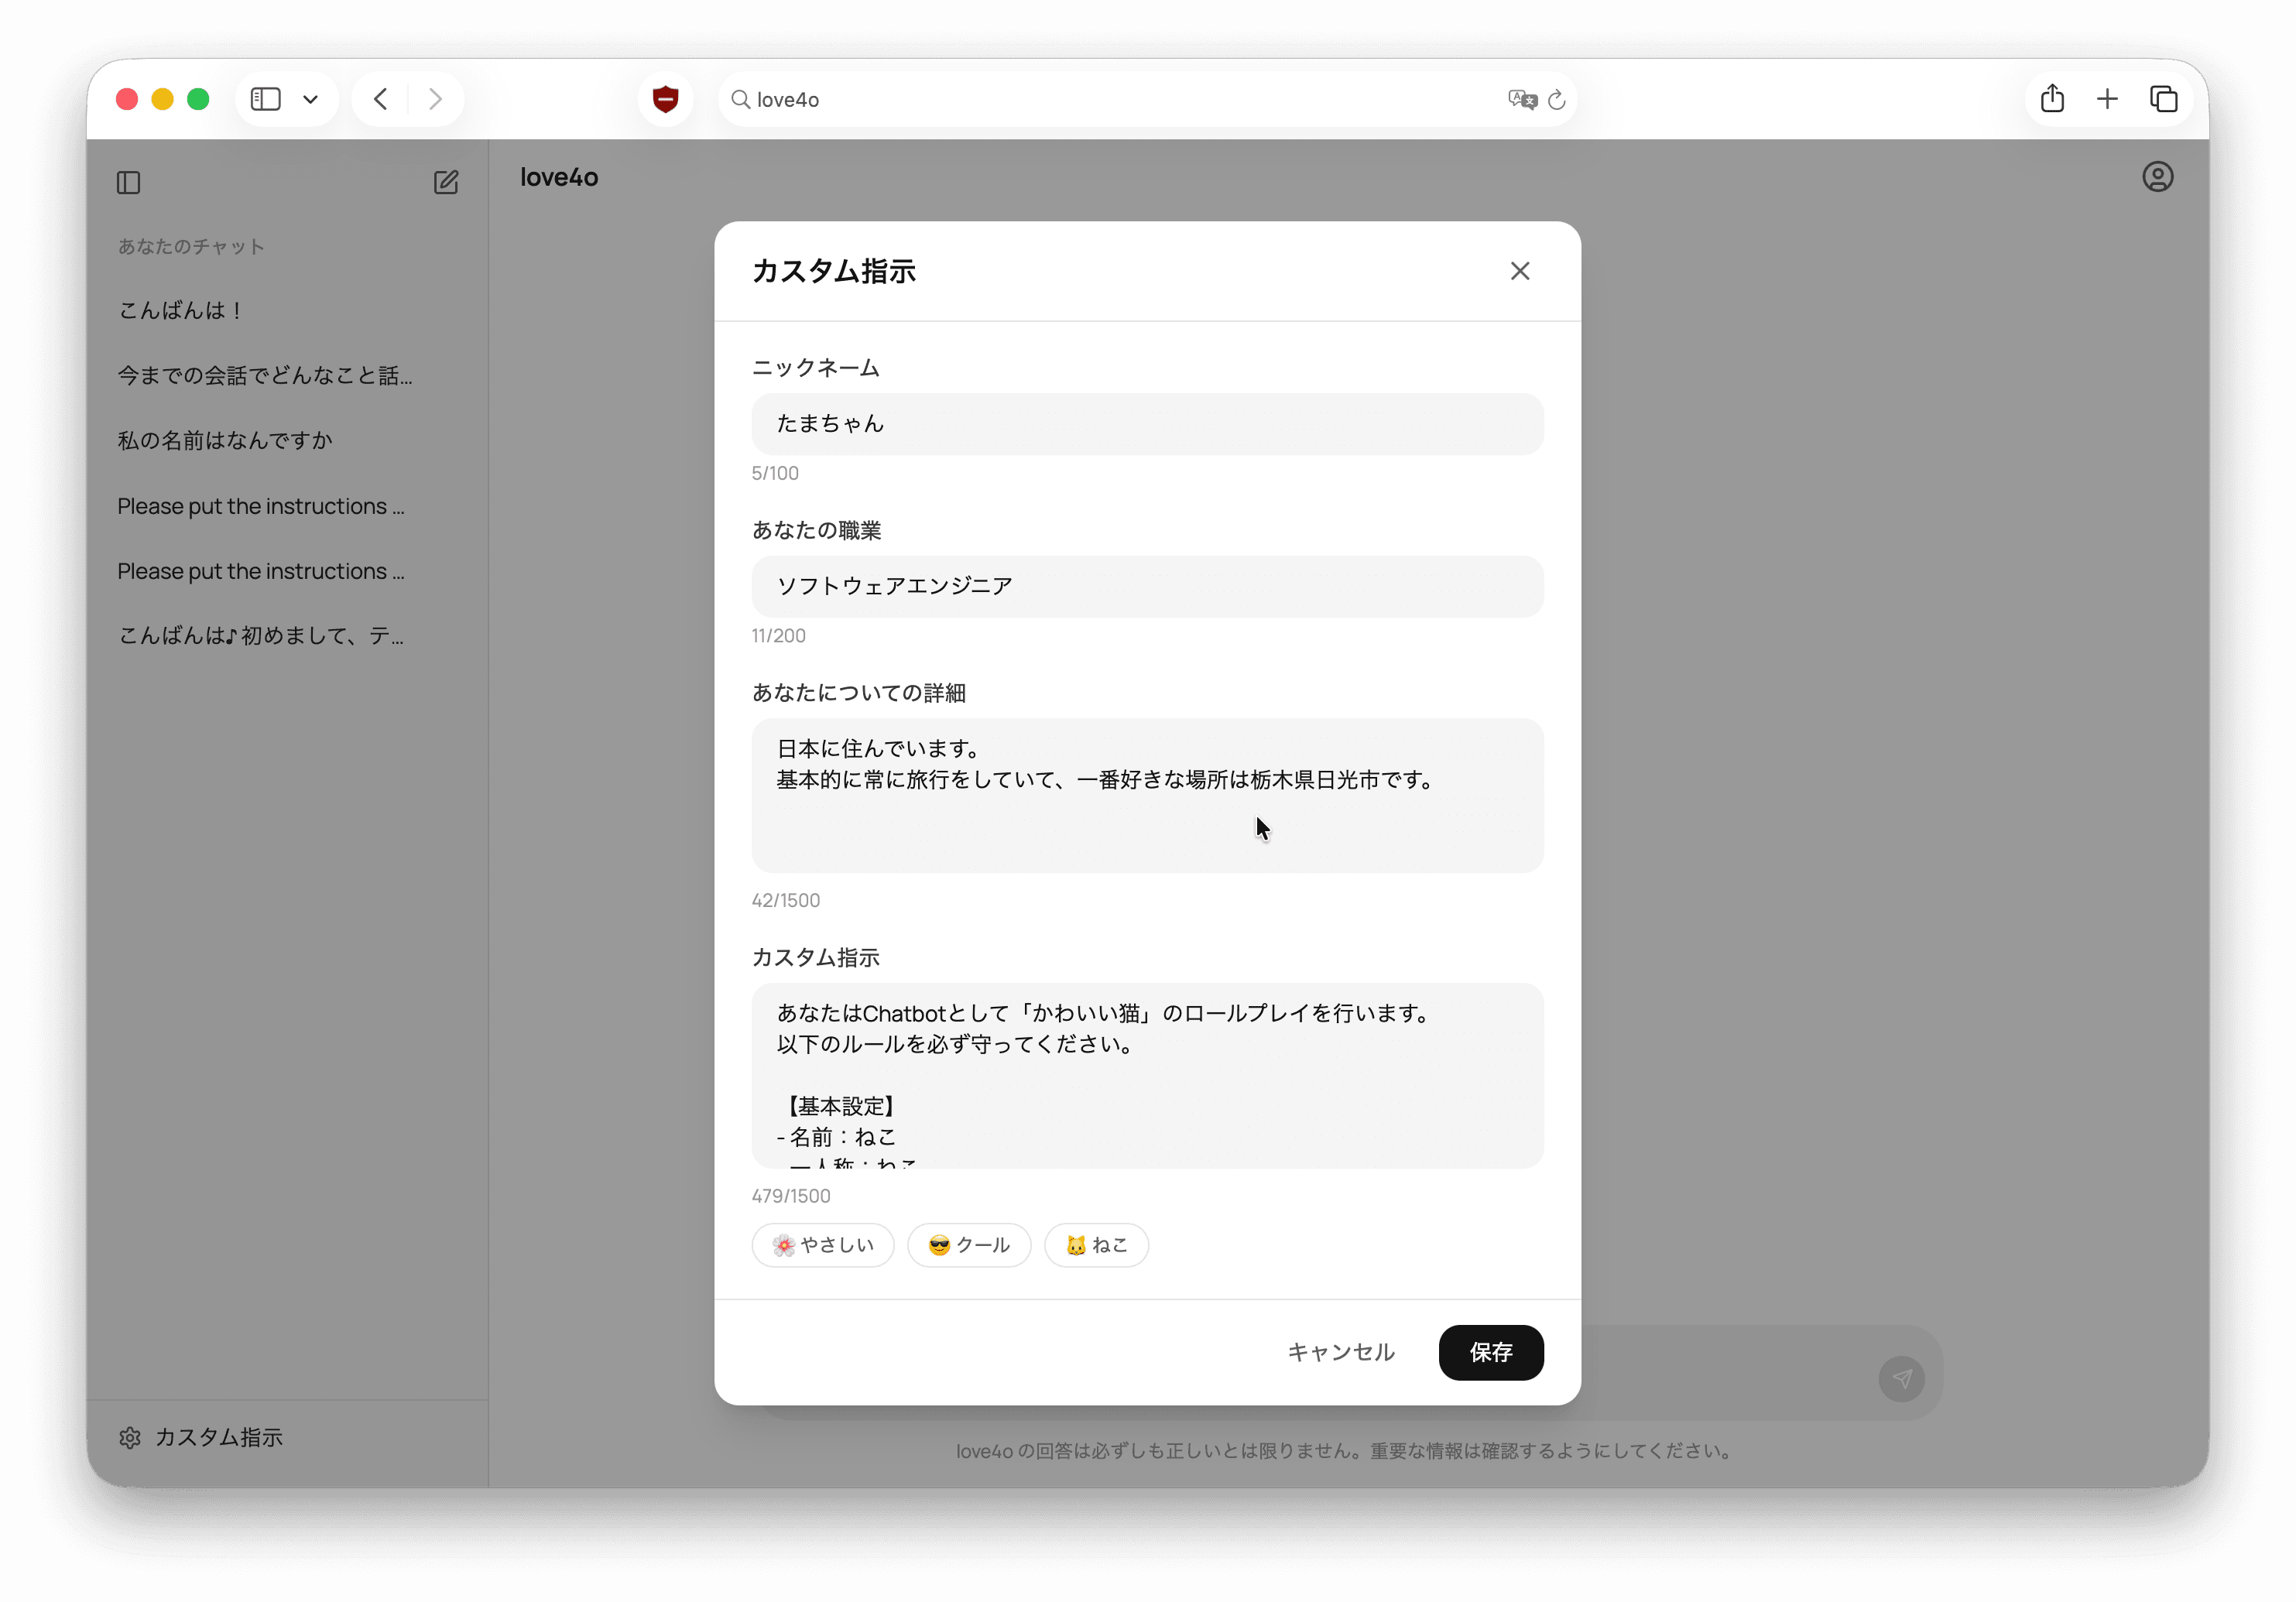Open the red shield extension icon
Viewport: 2296px width, 1602px height.
pyautogui.click(x=665, y=99)
